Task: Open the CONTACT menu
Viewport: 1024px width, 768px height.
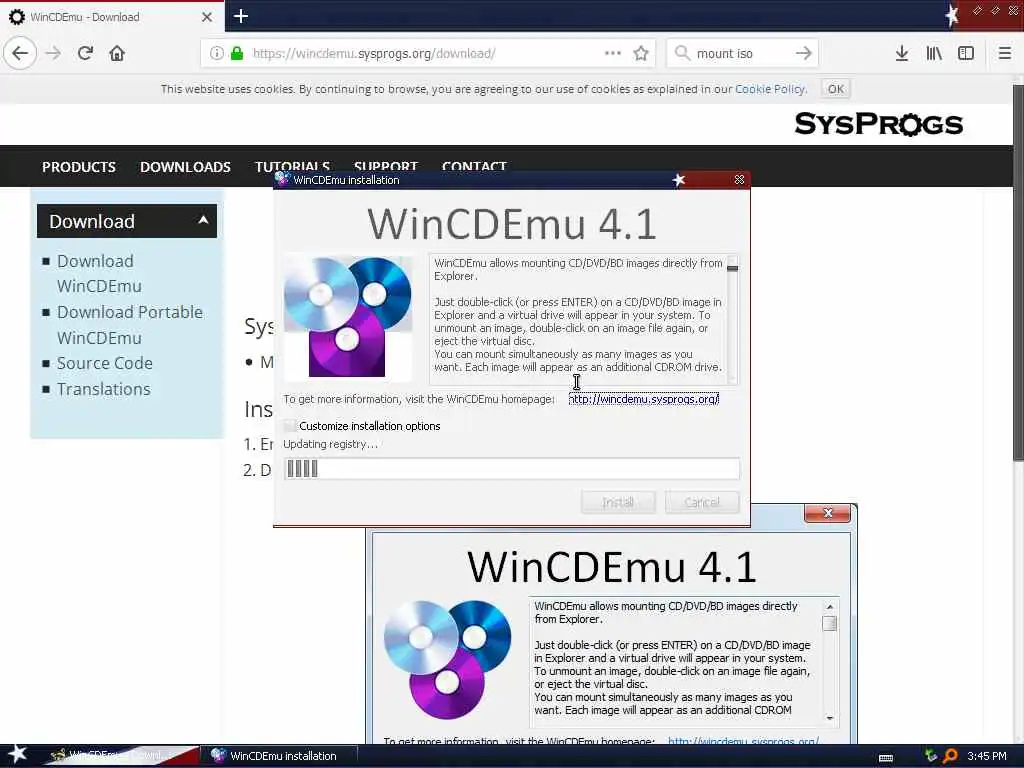Action: click(474, 166)
